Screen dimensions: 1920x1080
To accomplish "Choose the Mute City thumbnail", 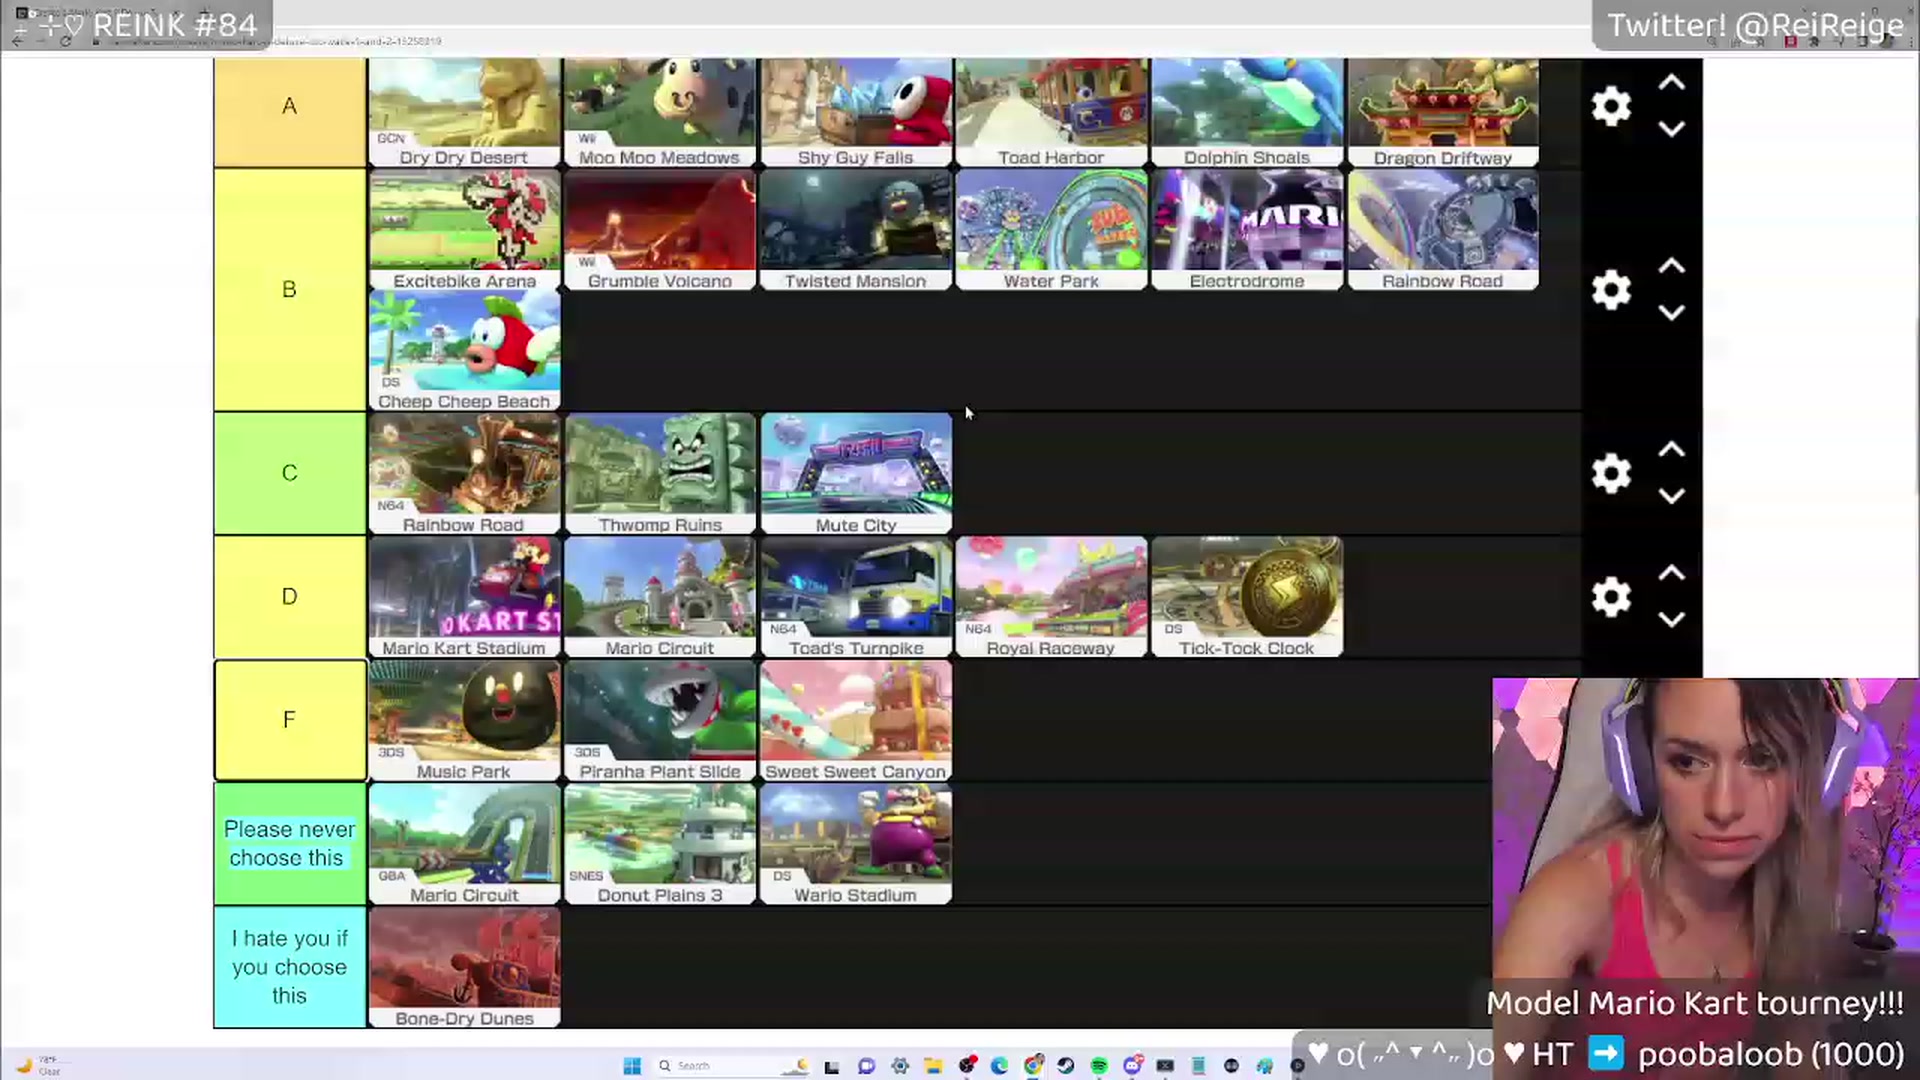I will [x=856, y=474].
